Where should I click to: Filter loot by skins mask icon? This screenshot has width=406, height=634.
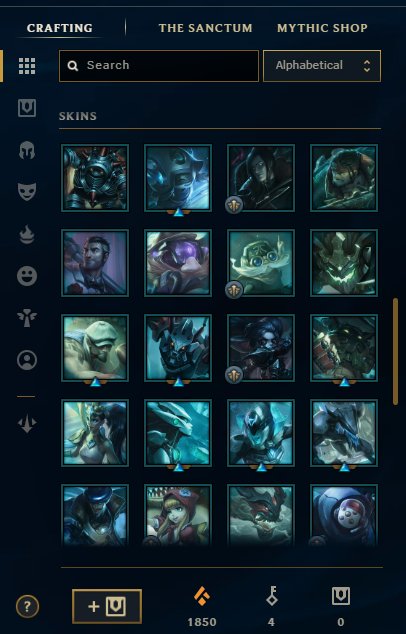27,192
